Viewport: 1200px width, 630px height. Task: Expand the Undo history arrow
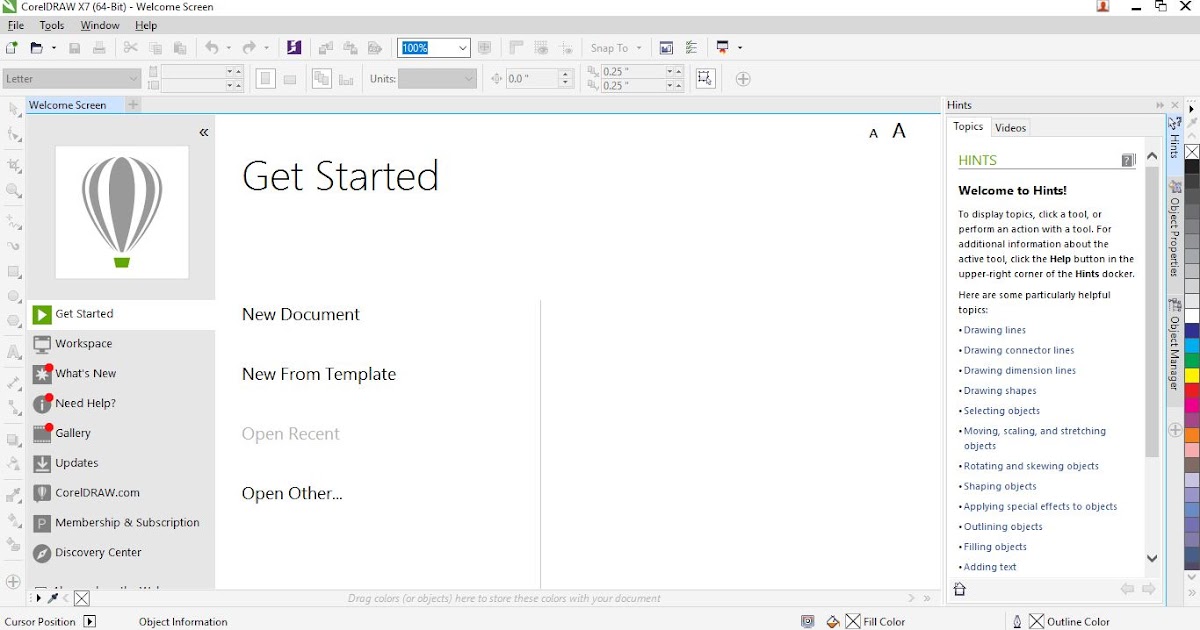(228, 47)
